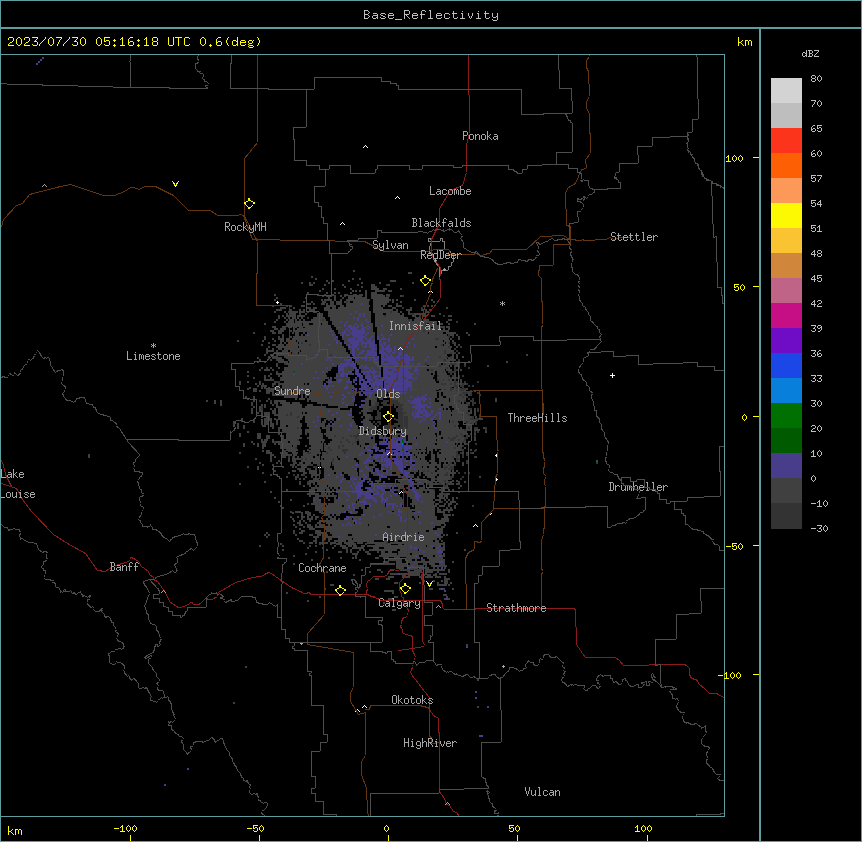
Task: Pick the purple swatch between 39 and 36
Action: (786, 341)
